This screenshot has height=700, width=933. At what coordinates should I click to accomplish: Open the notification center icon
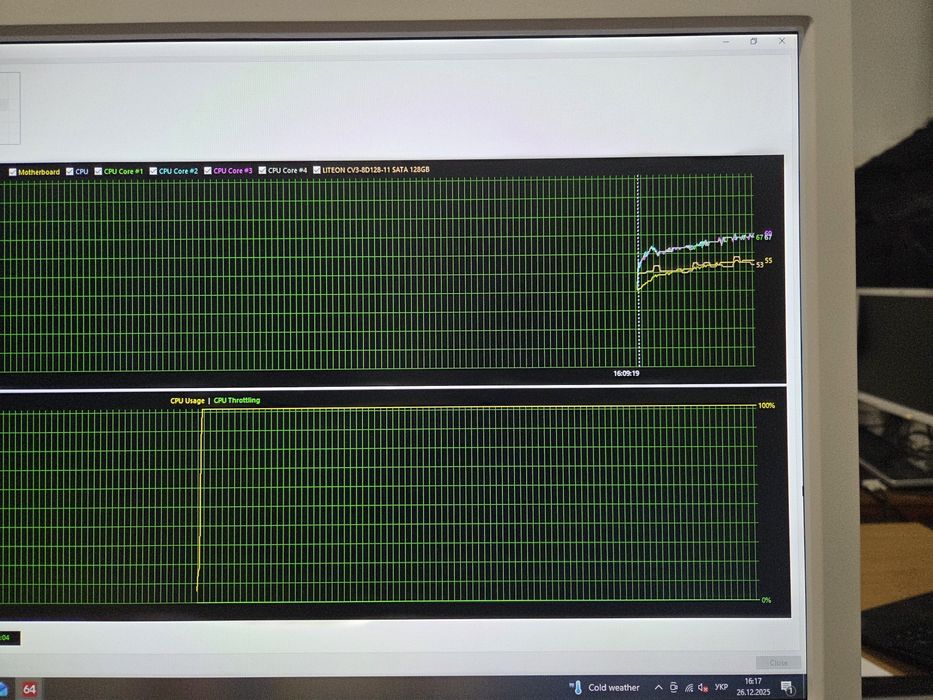click(x=787, y=688)
